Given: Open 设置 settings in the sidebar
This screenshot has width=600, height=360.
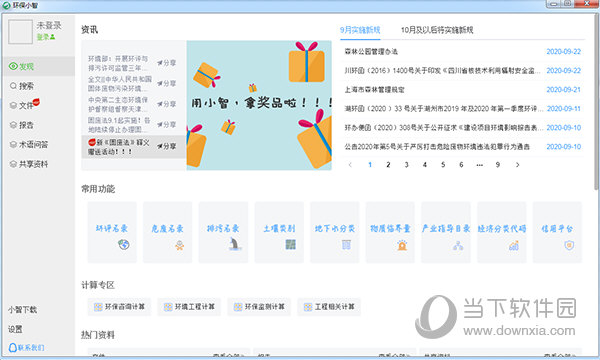Looking at the screenshot, I should (15, 329).
